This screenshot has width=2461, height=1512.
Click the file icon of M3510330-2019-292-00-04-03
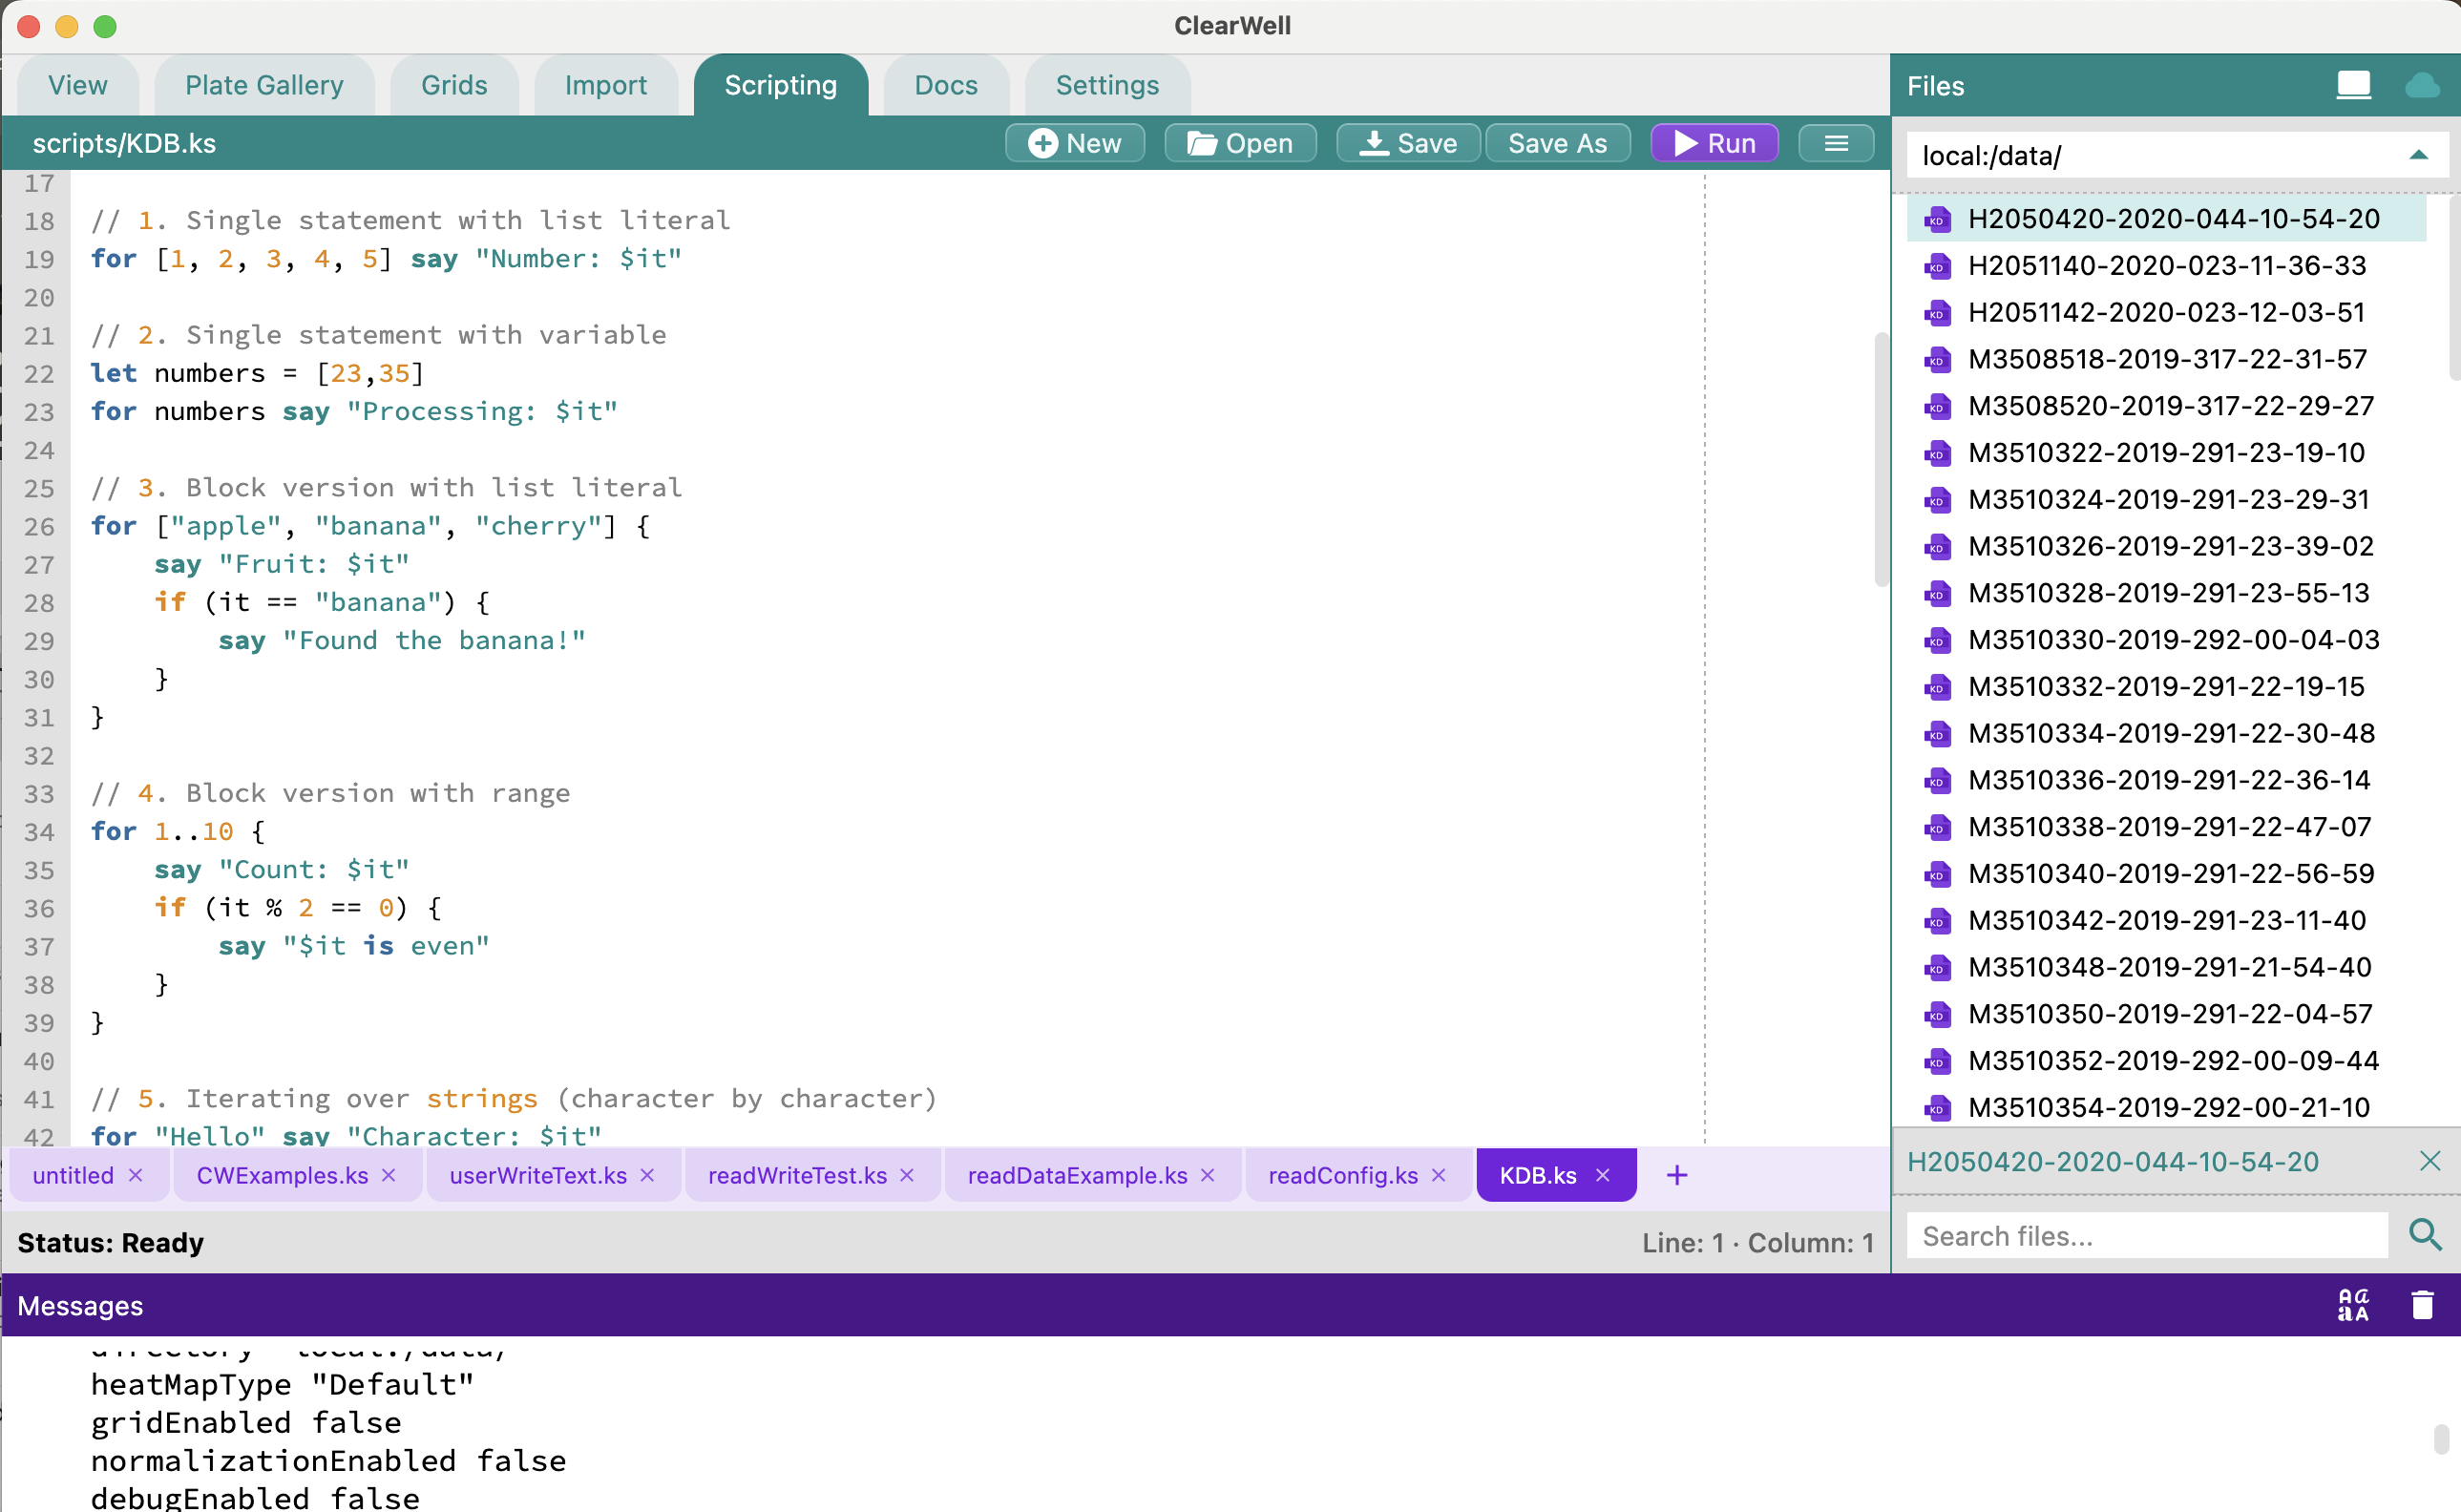[x=1937, y=640]
